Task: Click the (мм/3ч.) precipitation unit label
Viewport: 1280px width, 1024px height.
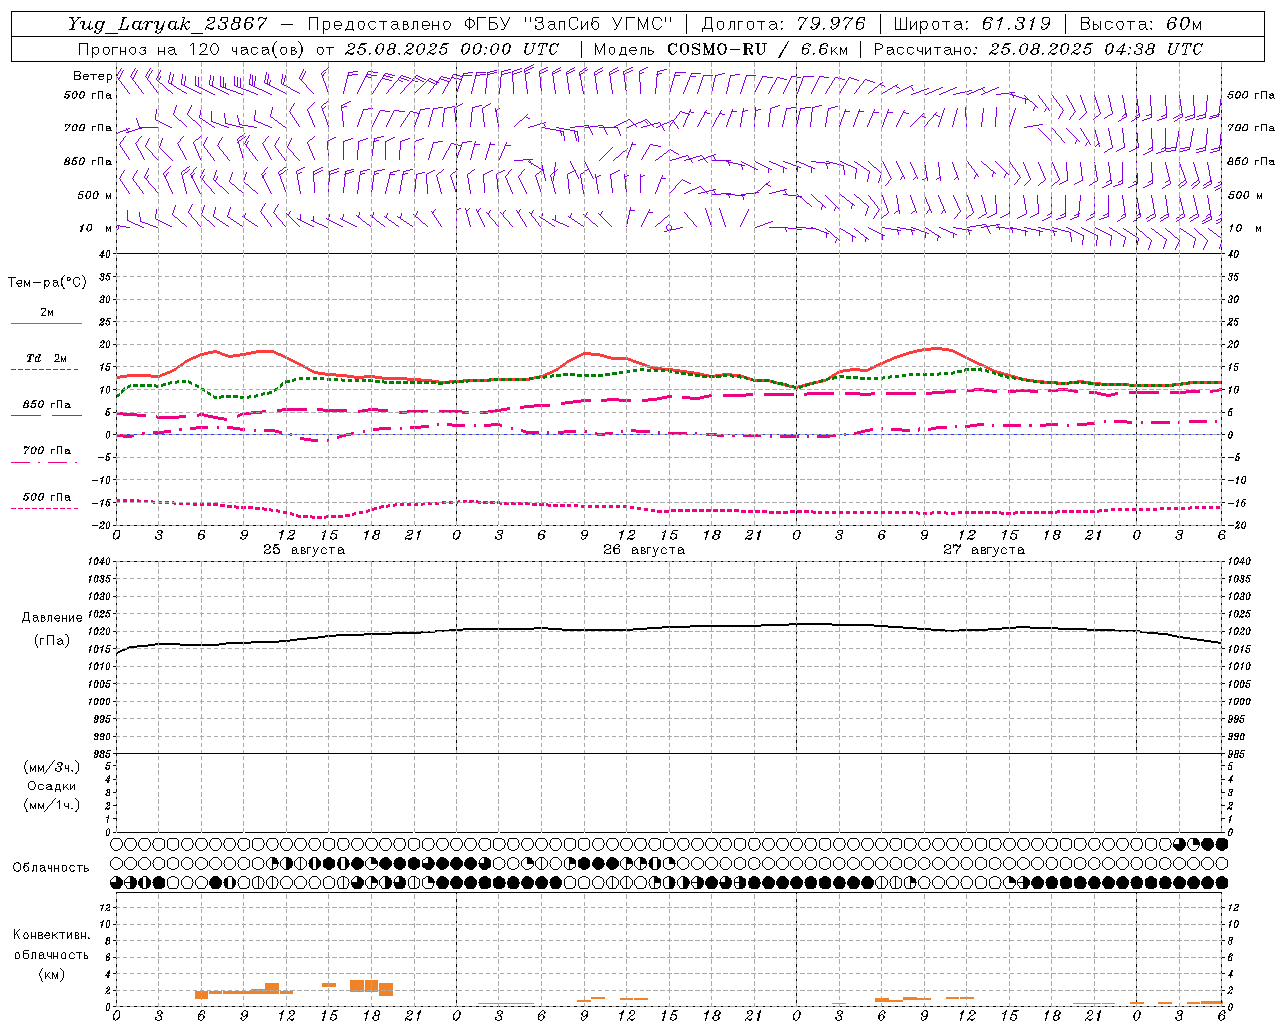Action: (52, 767)
